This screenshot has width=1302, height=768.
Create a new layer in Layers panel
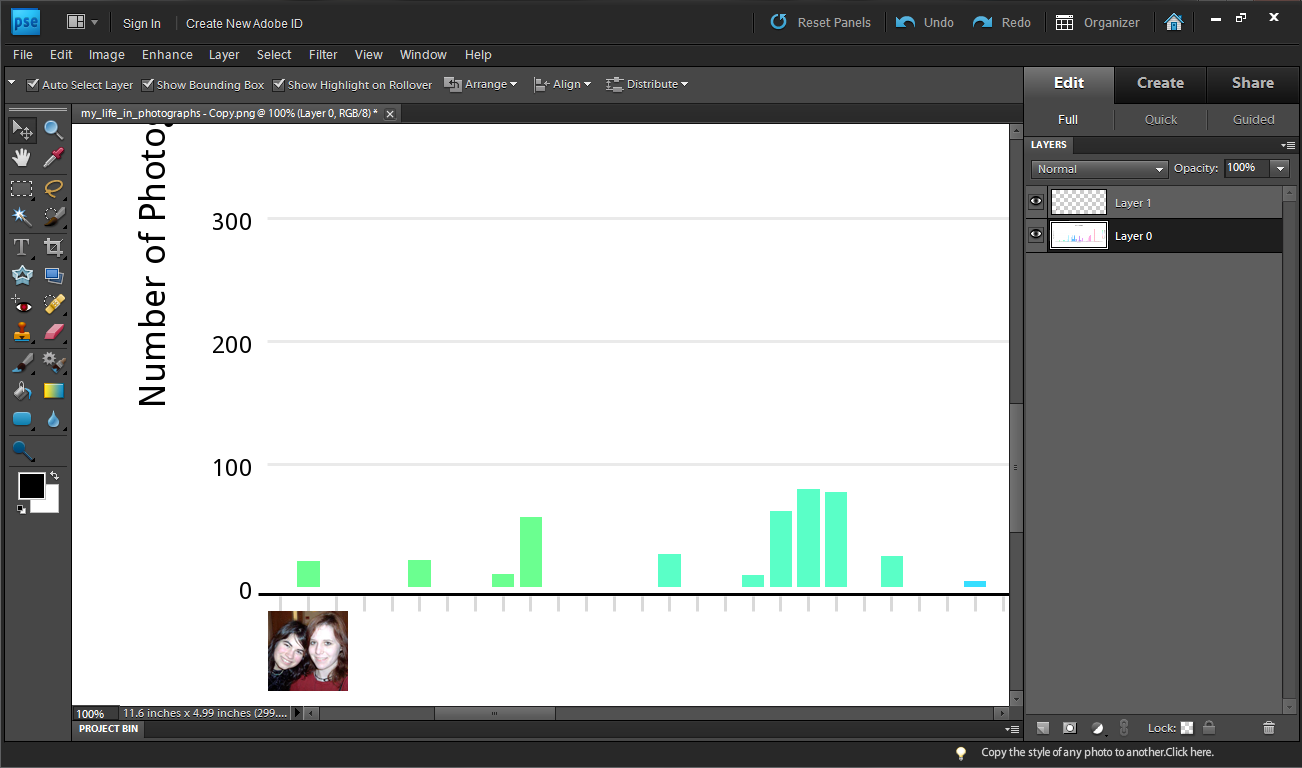tap(1043, 728)
